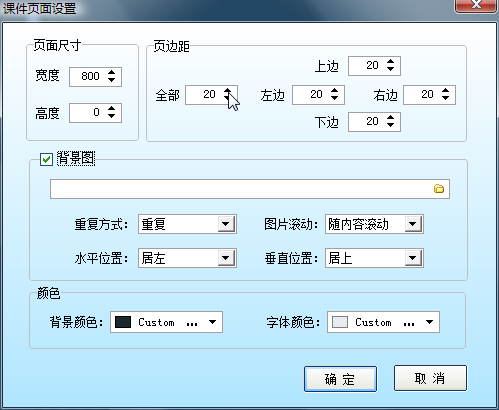Increase 左边 margin with up arrow
Screen dimensions: 499x410
334,90
